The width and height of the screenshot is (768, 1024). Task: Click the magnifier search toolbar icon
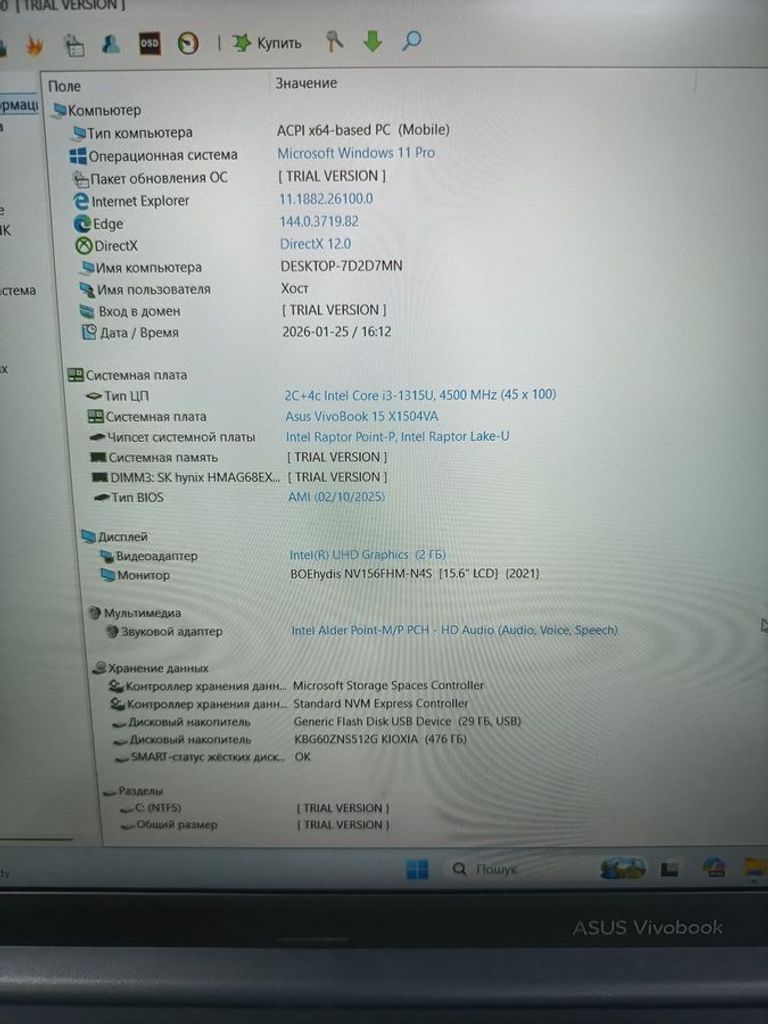411,40
